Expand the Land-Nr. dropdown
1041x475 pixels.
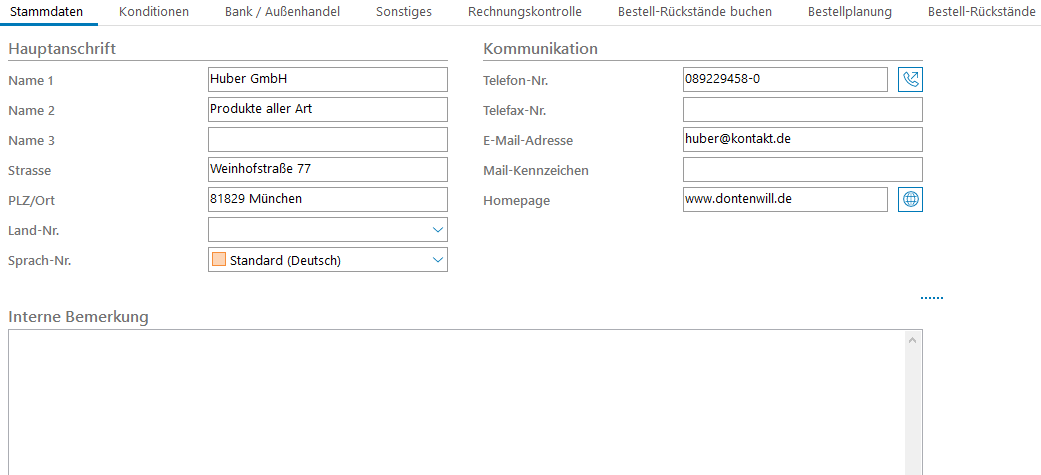[x=437, y=230]
